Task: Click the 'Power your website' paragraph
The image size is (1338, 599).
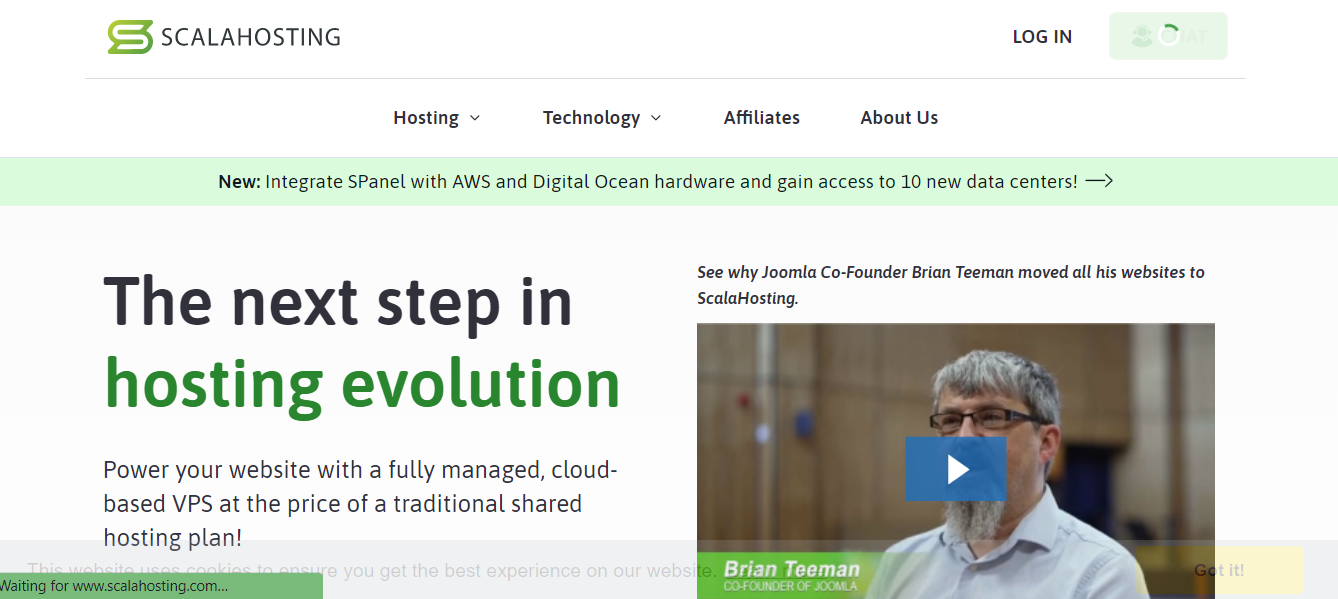Action: coord(361,504)
